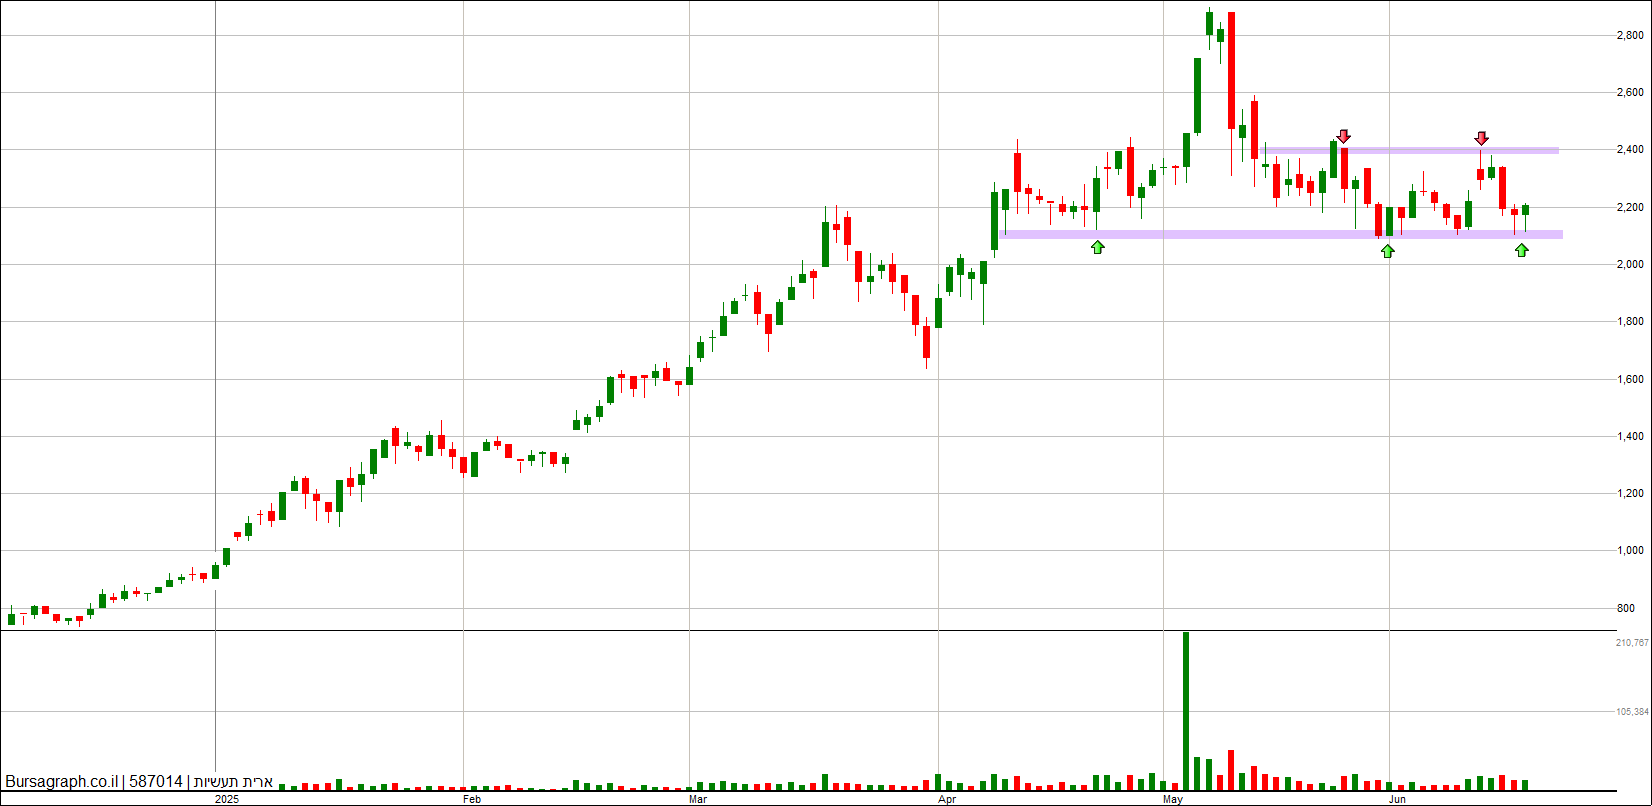Click the 2,800 price axis label
The width and height of the screenshot is (1652, 806).
pyautogui.click(x=1630, y=36)
